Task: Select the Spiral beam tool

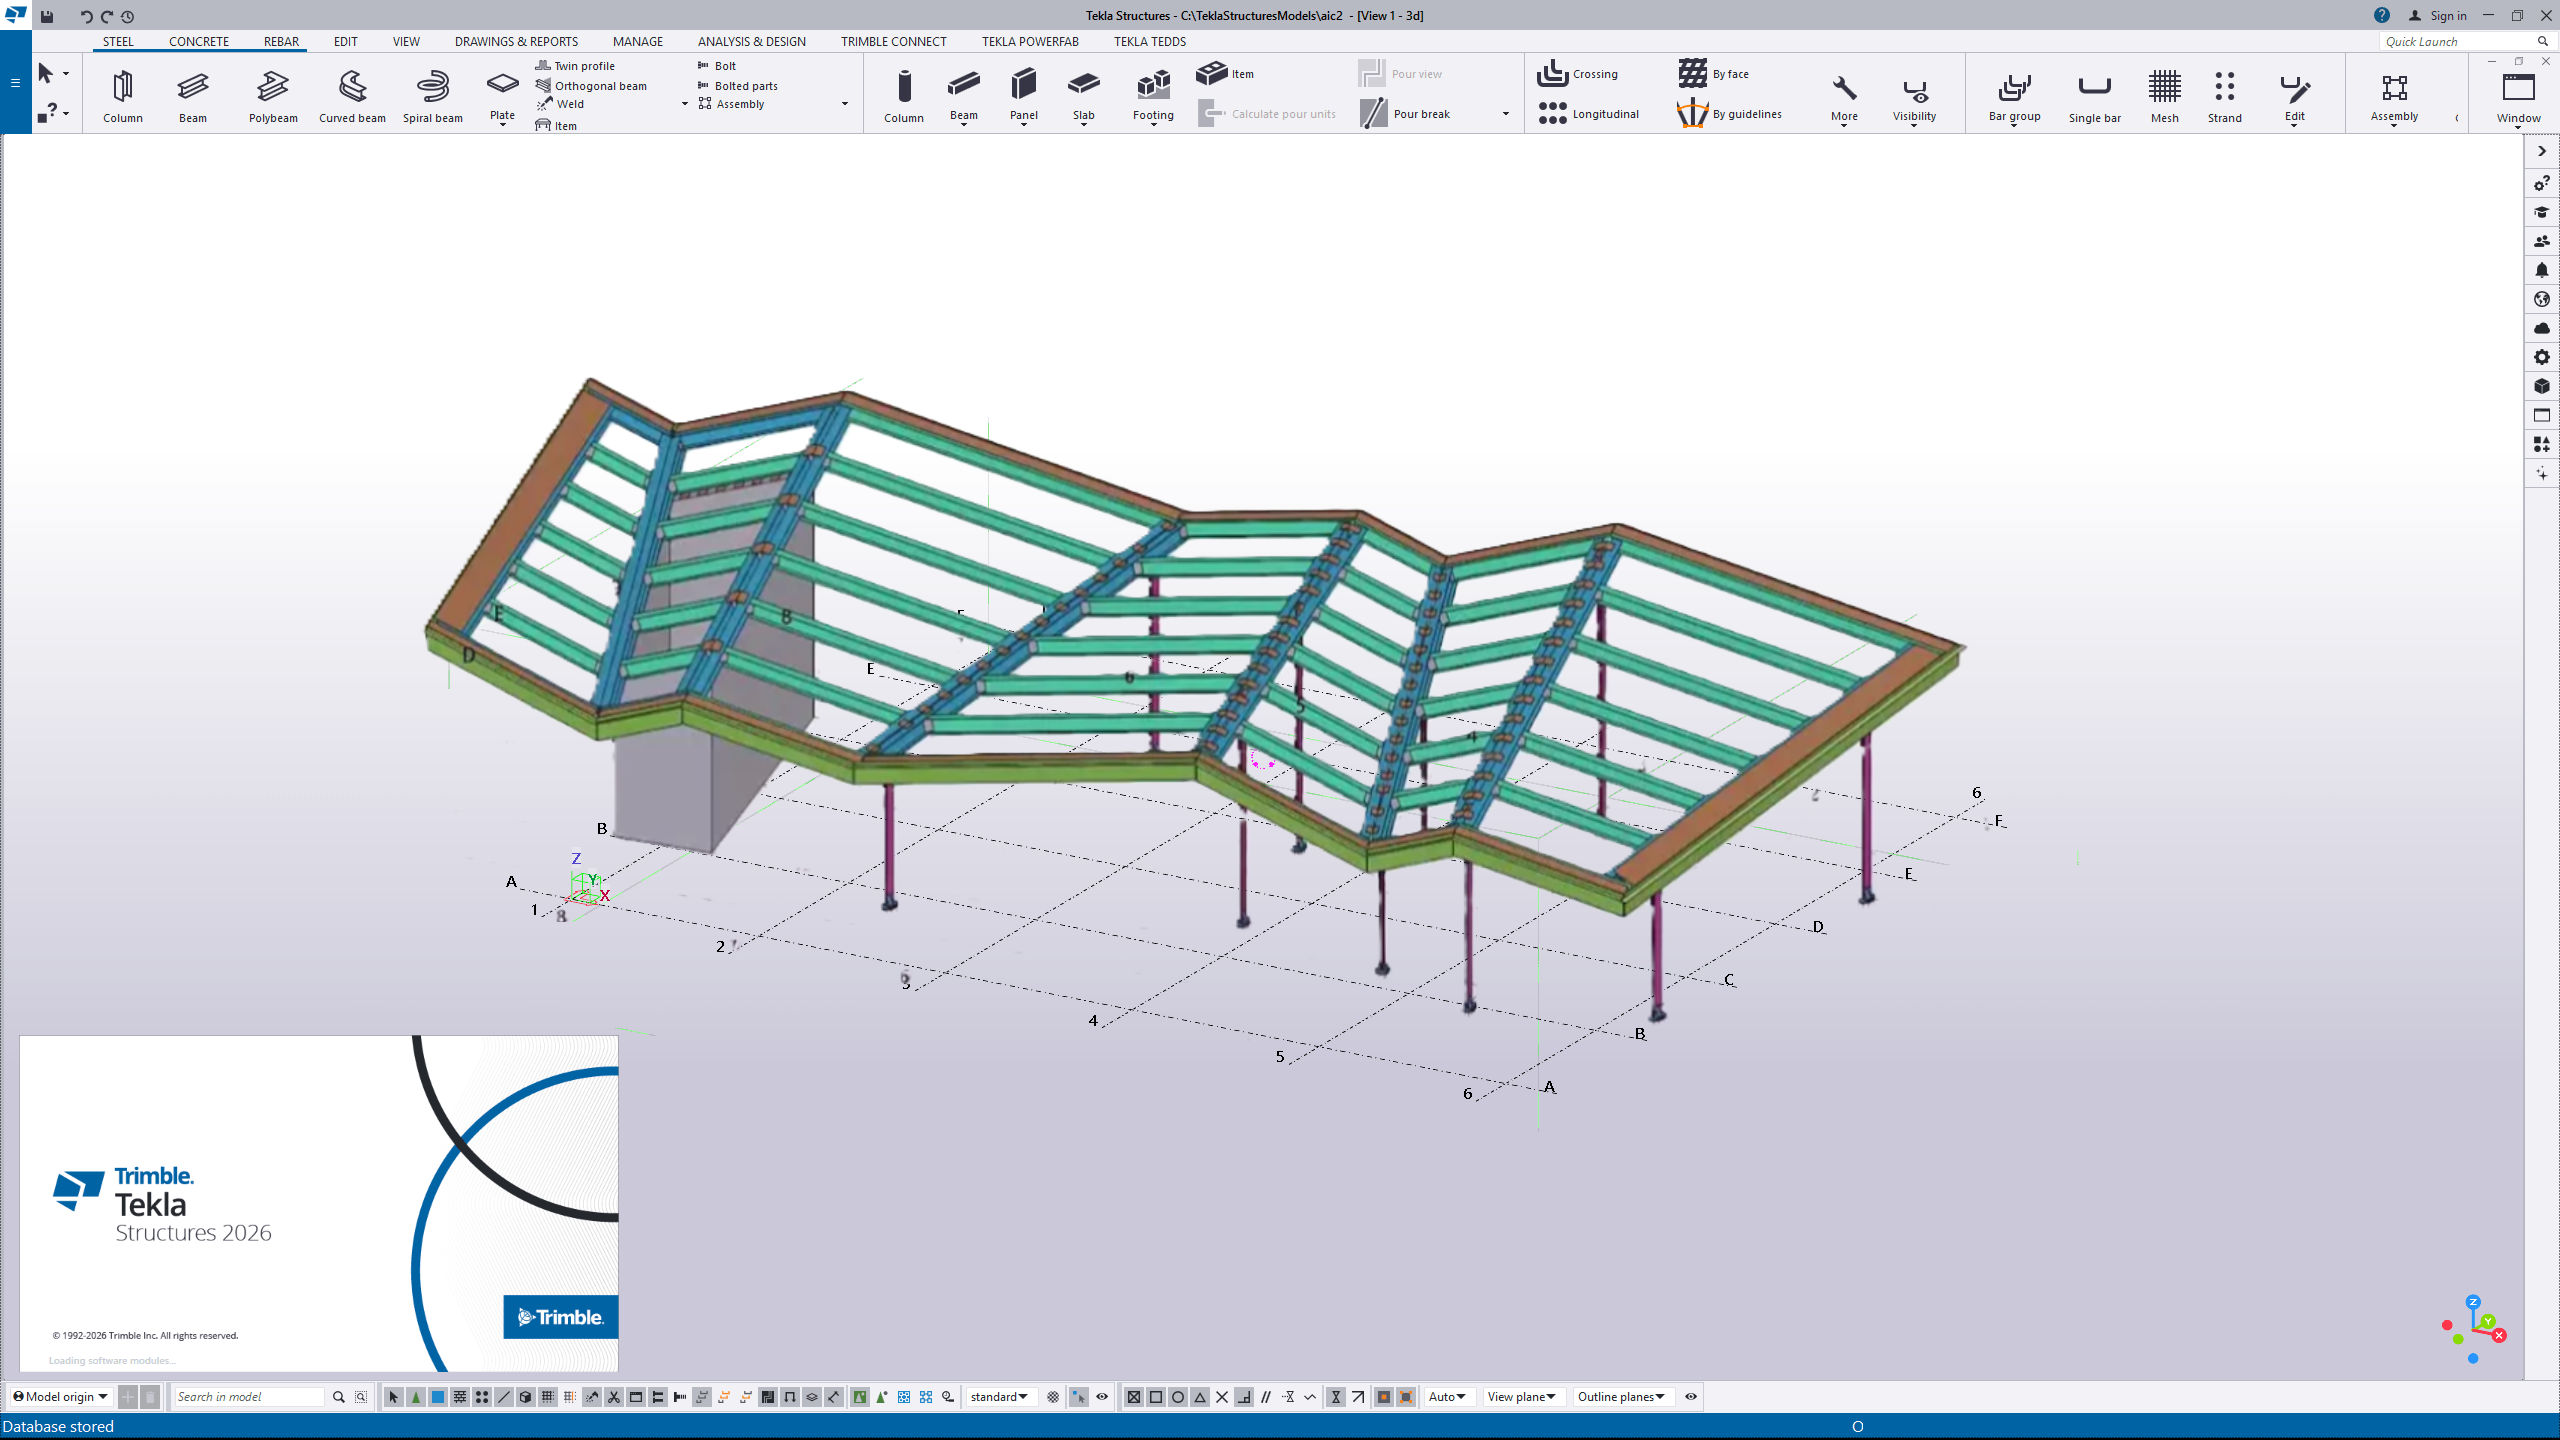Action: (x=432, y=96)
